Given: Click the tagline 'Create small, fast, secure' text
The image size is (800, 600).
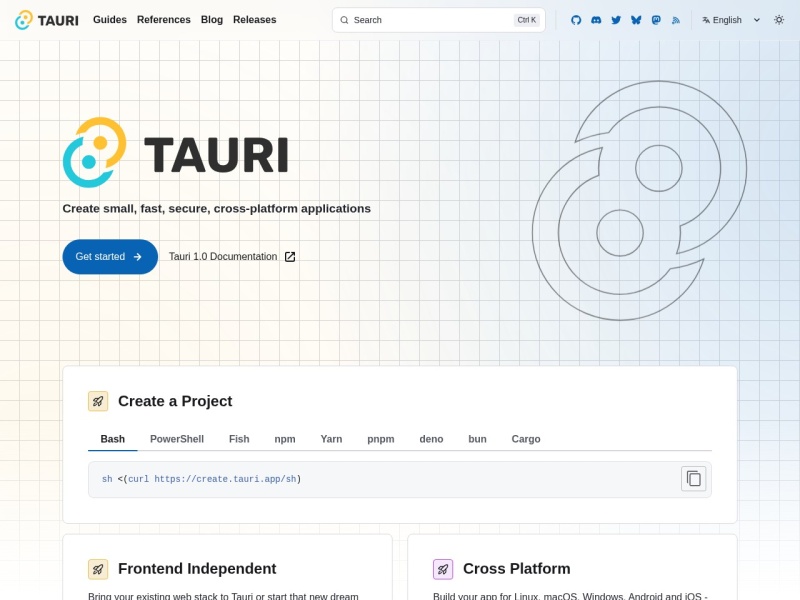Looking at the screenshot, I should coord(216,209).
